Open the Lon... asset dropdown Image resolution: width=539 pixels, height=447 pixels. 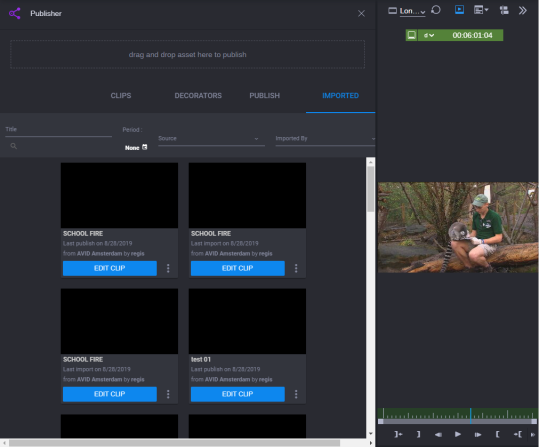point(412,11)
